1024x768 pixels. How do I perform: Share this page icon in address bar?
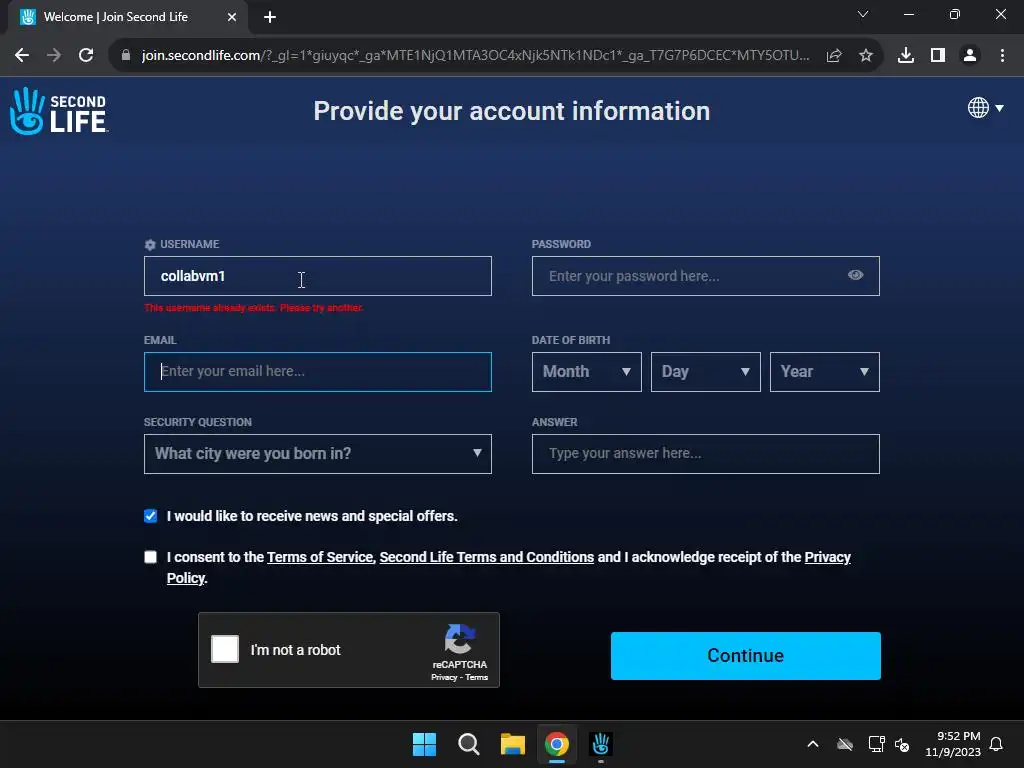point(834,56)
